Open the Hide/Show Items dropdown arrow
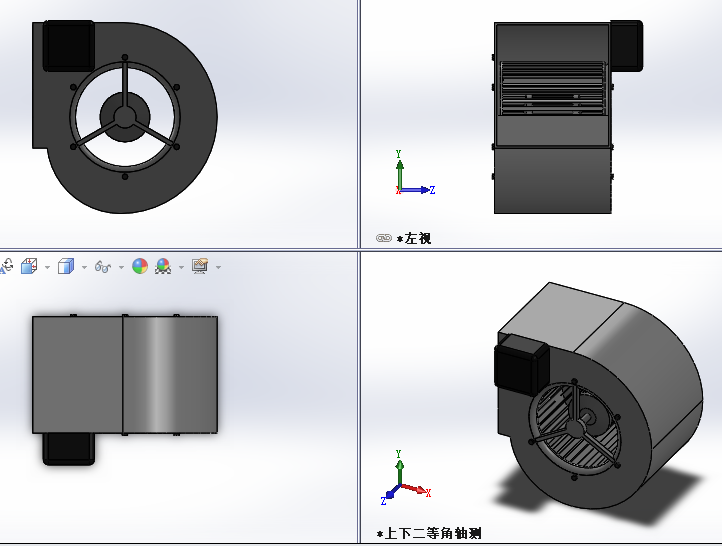This screenshot has width=722, height=546. pyautogui.click(x=121, y=267)
